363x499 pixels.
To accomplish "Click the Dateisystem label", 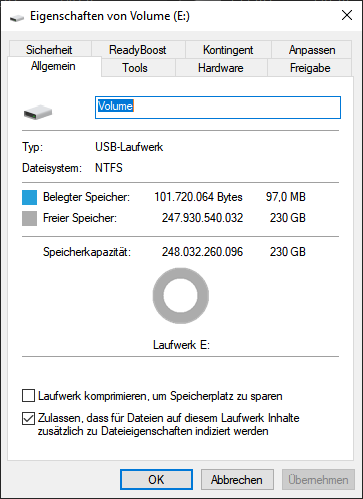I will pos(52,168).
